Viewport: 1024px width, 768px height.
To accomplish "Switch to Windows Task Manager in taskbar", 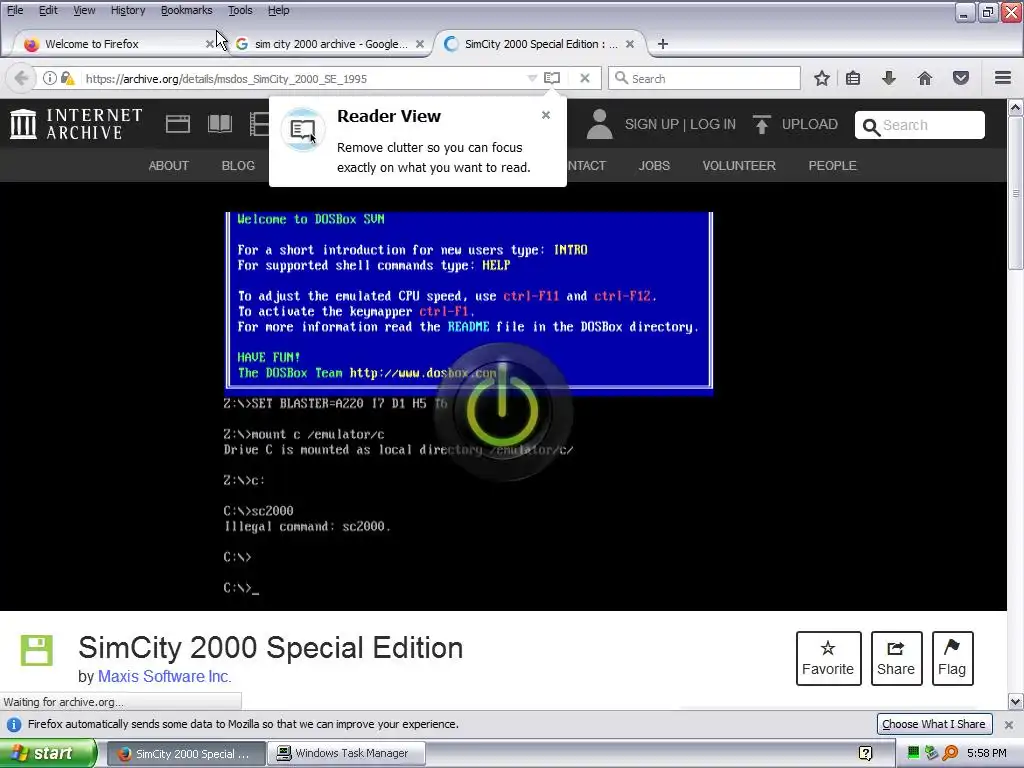I will [346, 753].
